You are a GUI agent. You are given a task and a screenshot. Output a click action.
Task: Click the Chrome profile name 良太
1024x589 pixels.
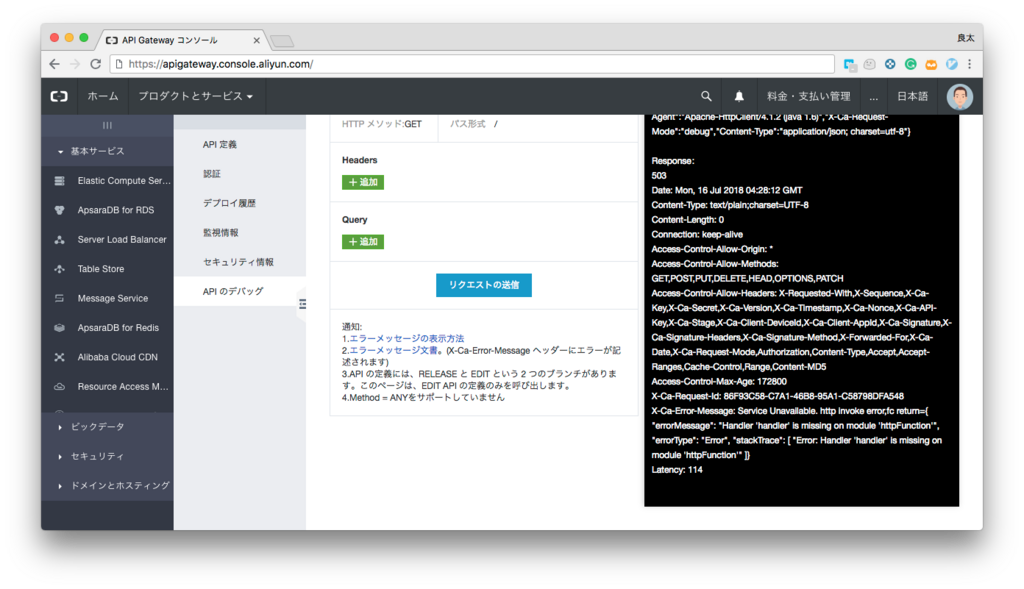[966, 38]
